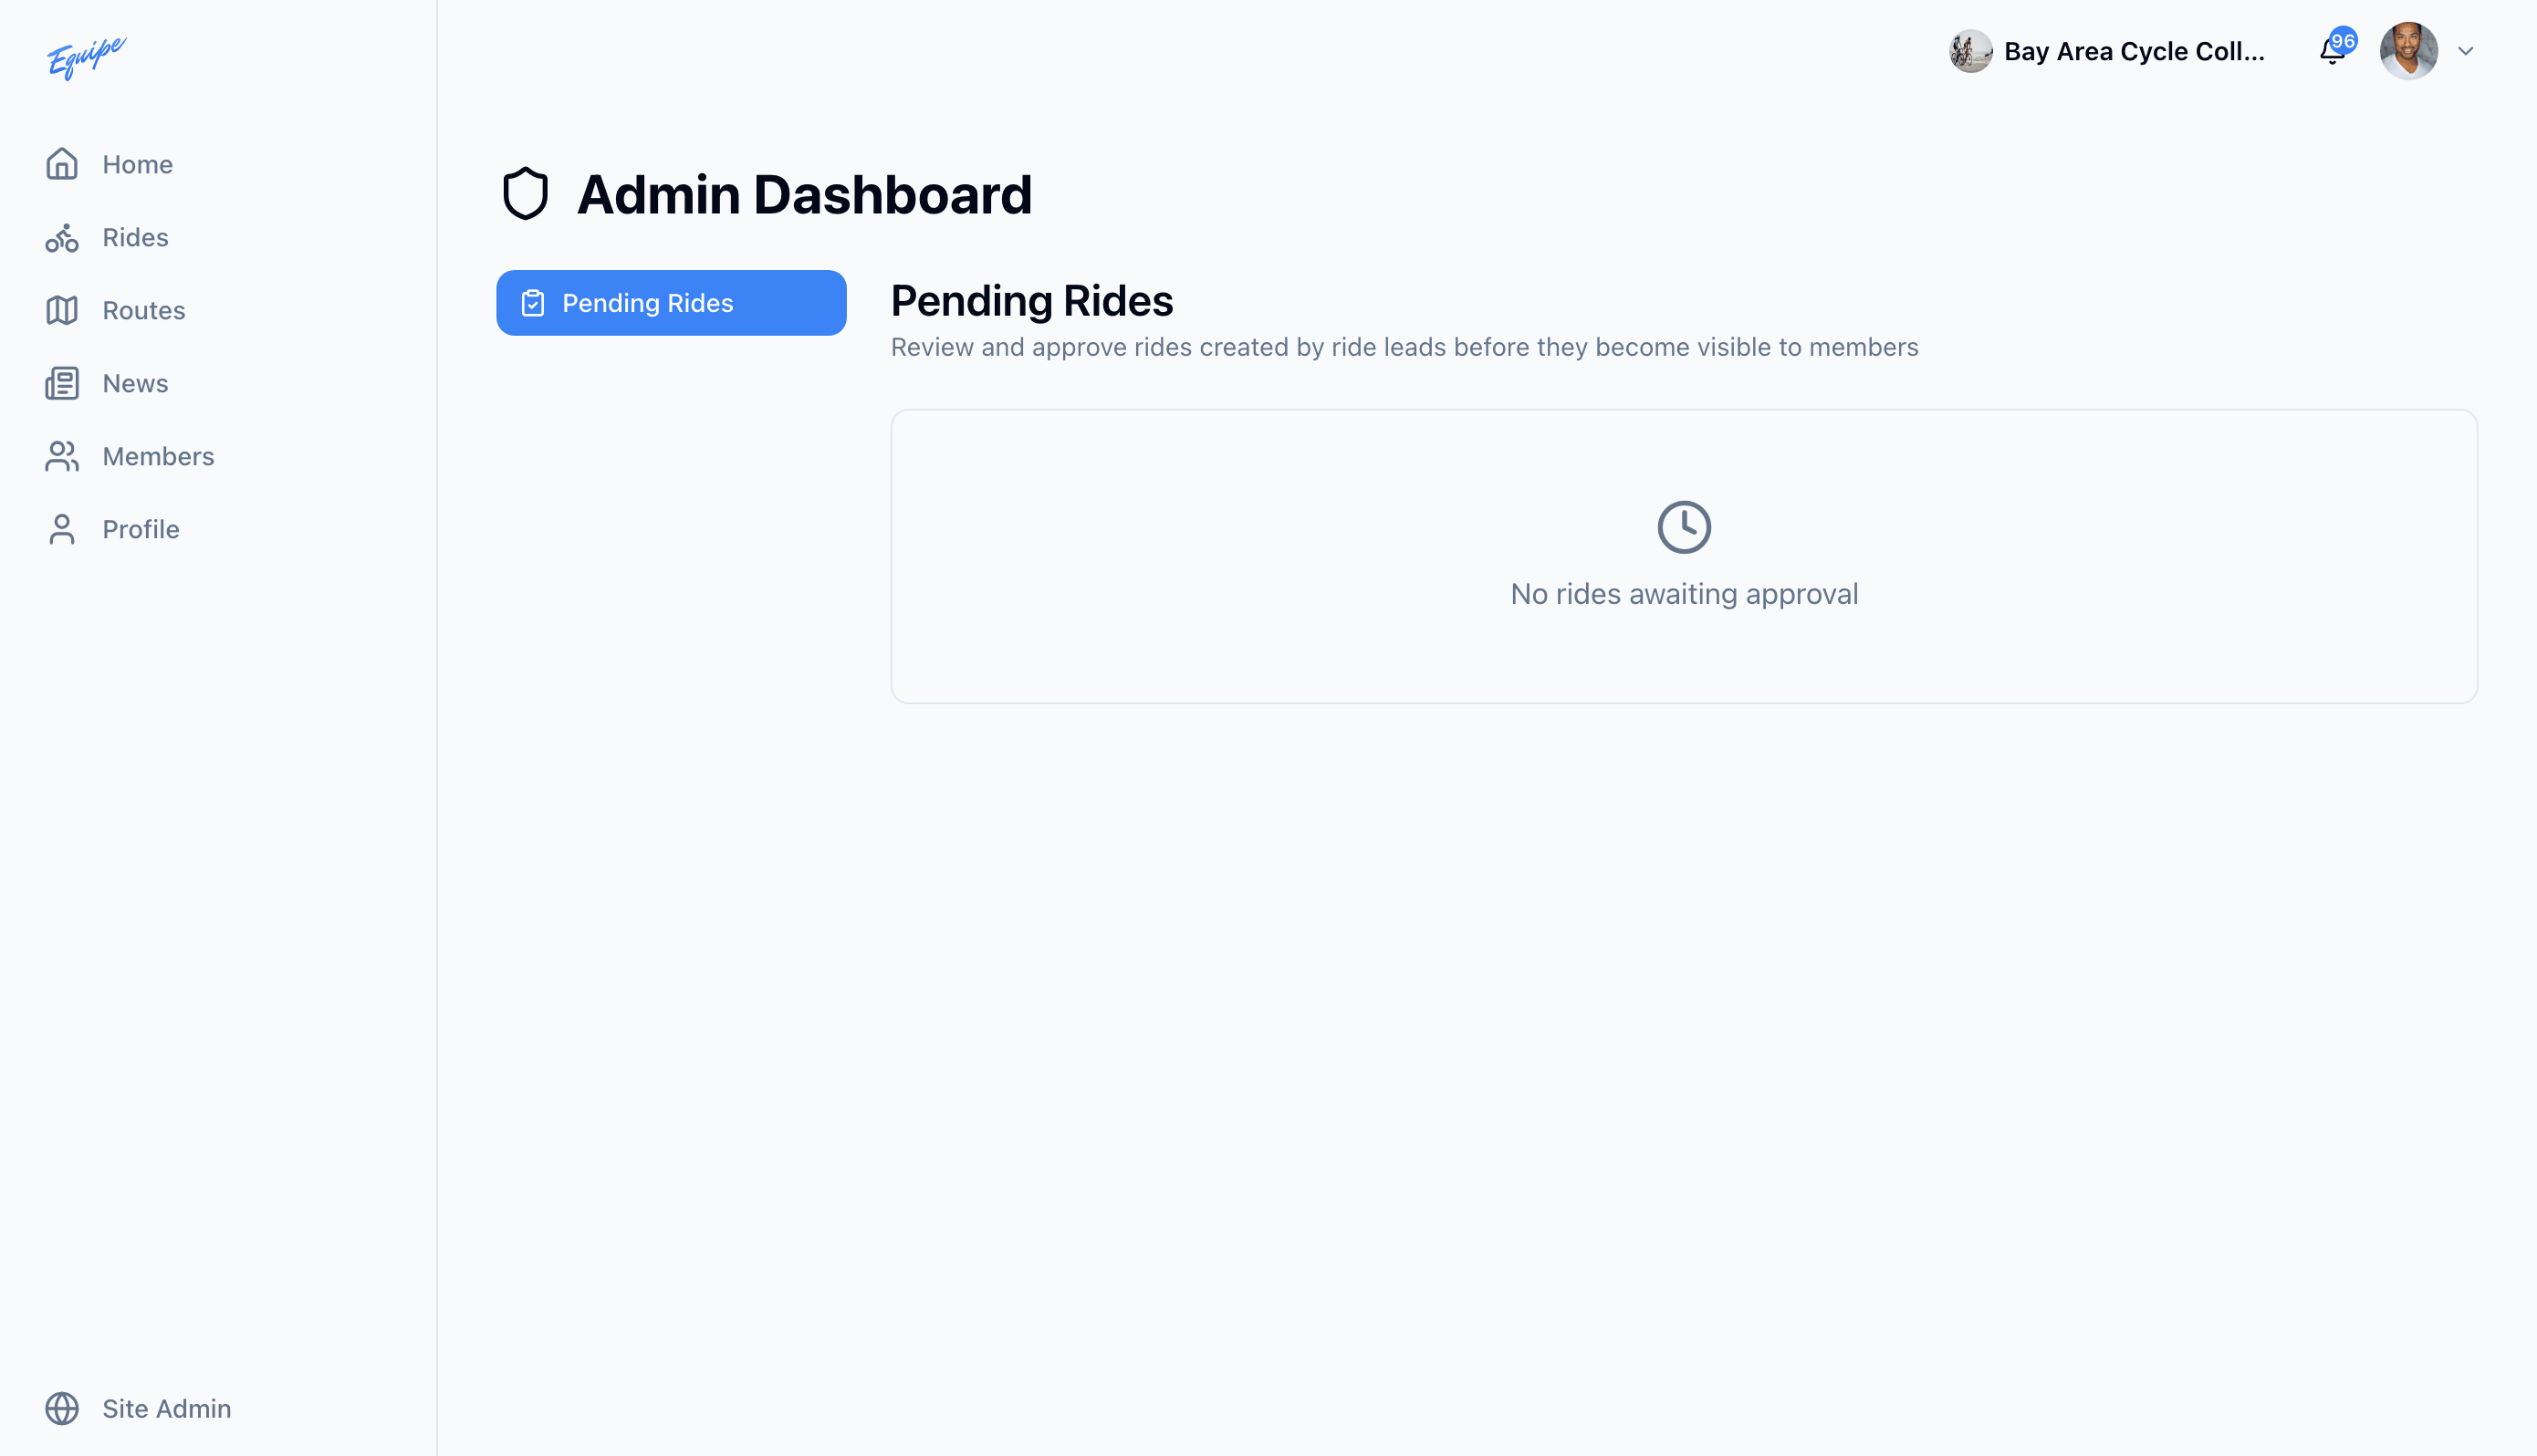Click the Admin Dashboard heading
This screenshot has width=2537, height=1456.
tap(805, 194)
